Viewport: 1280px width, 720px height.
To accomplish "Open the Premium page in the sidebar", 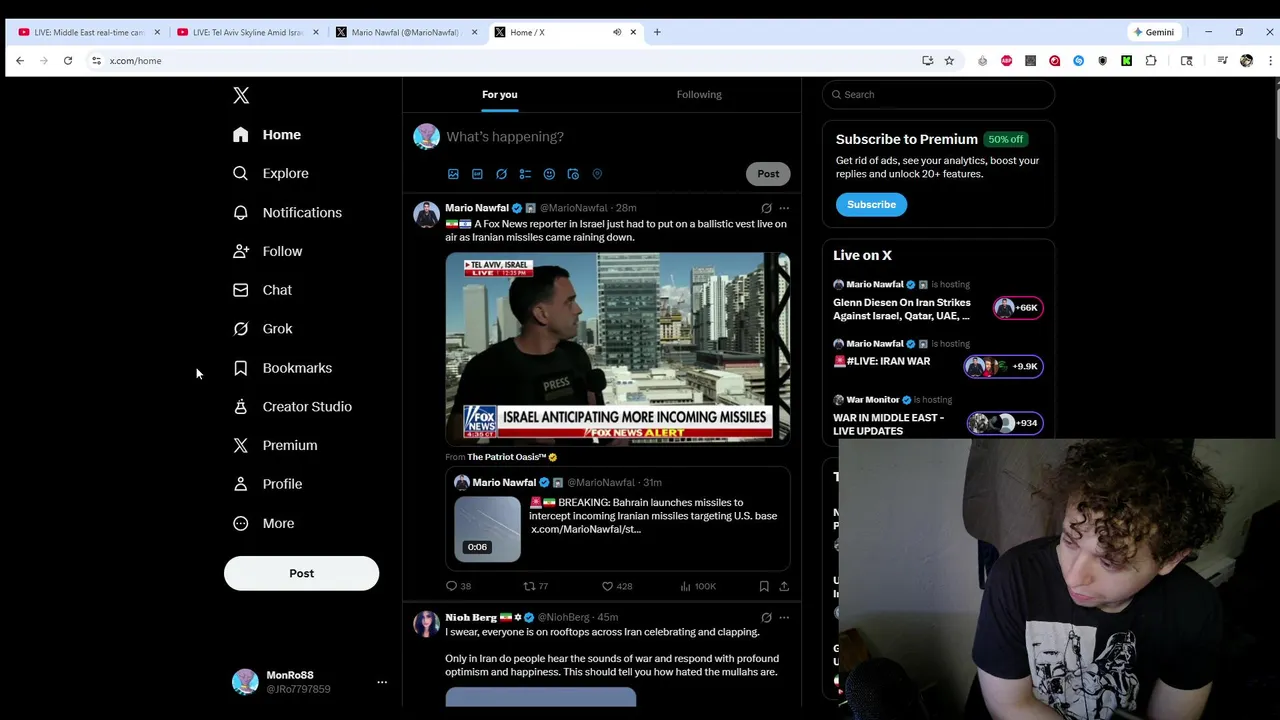I will 275,445.
